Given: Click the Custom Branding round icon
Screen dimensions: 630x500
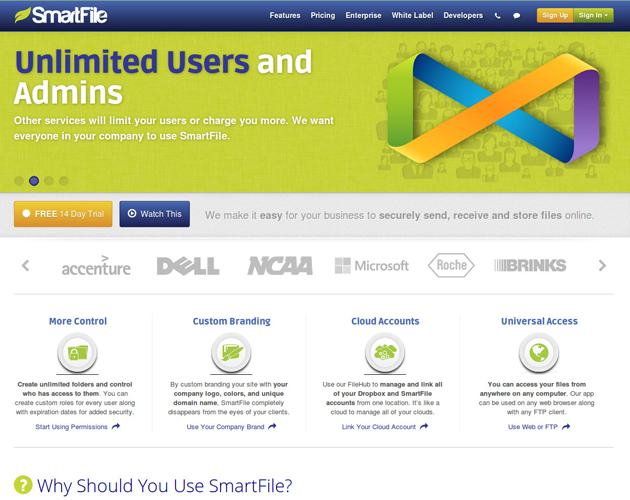Looking at the screenshot, I should pyautogui.click(x=231, y=352).
